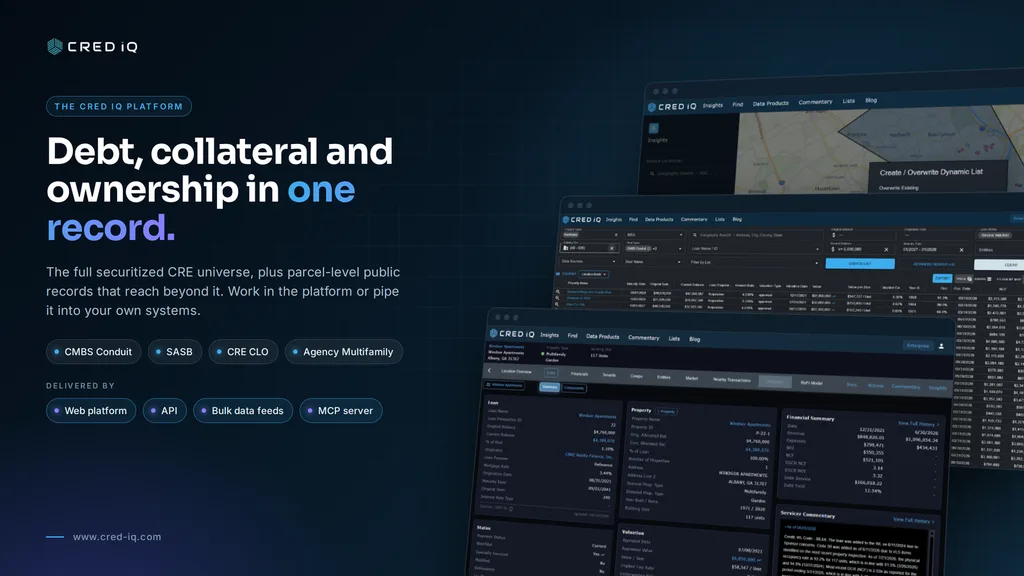Image resolution: width=1024 pixels, height=576 pixels.
Task: Open Commentary menu in loan detail window
Action: (x=643, y=338)
